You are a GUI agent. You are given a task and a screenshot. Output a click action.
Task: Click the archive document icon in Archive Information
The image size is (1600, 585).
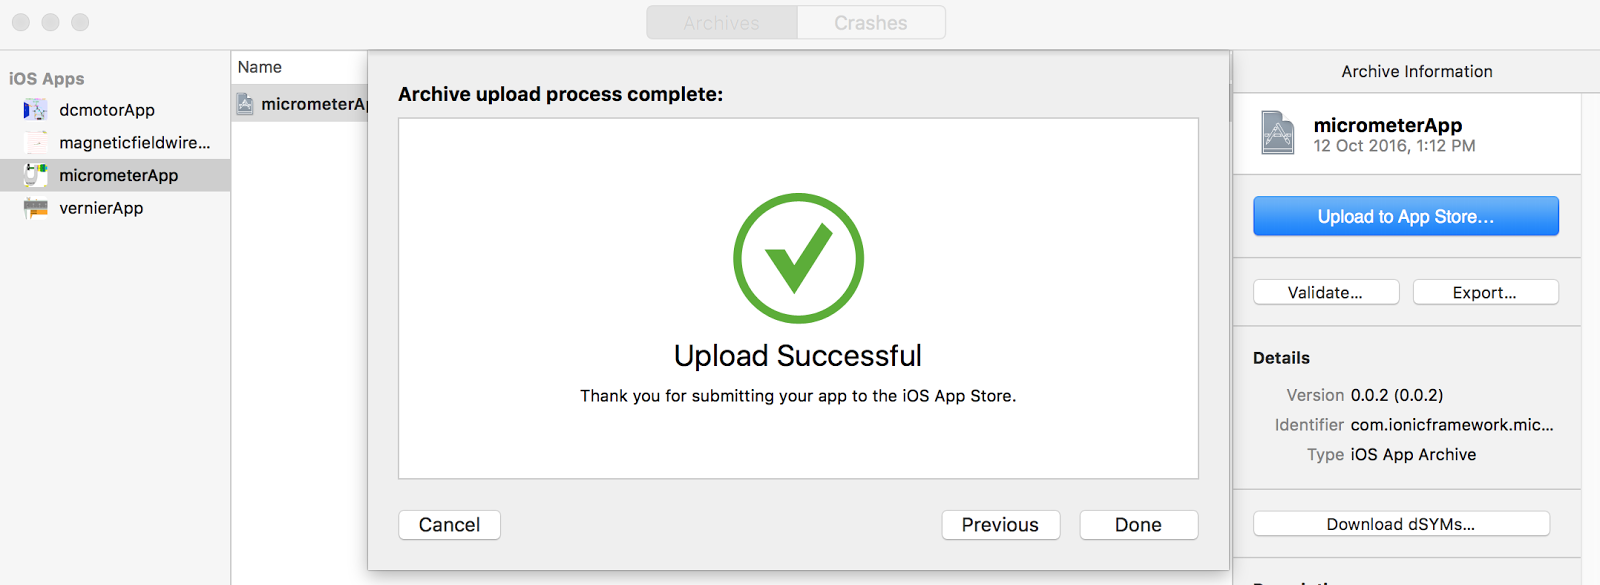click(1278, 132)
